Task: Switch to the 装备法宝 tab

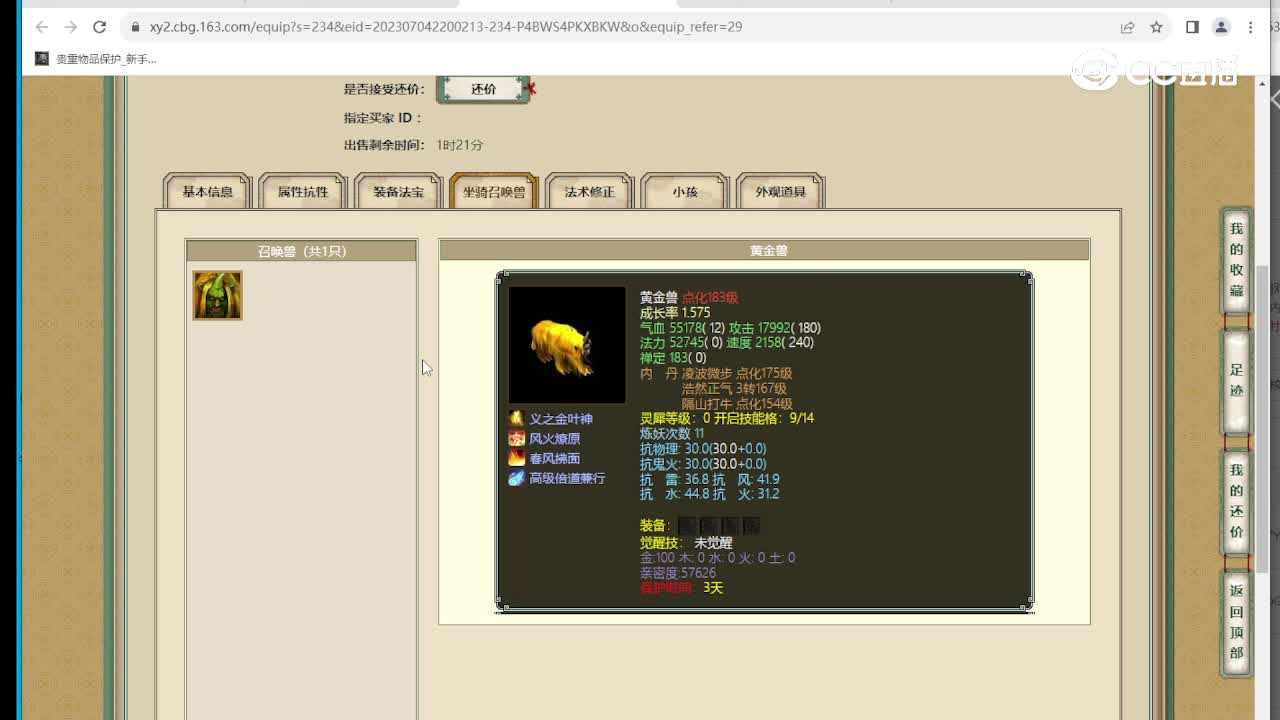Action: pyautogui.click(x=398, y=191)
